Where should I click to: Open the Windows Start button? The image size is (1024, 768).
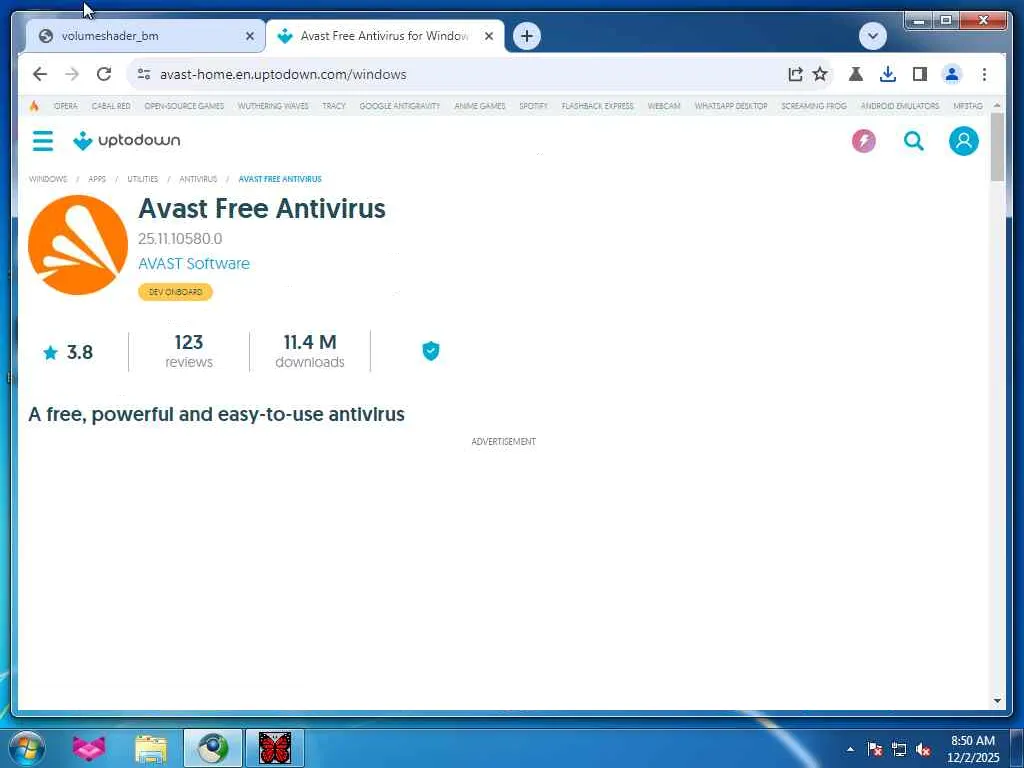tap(26, 748)
